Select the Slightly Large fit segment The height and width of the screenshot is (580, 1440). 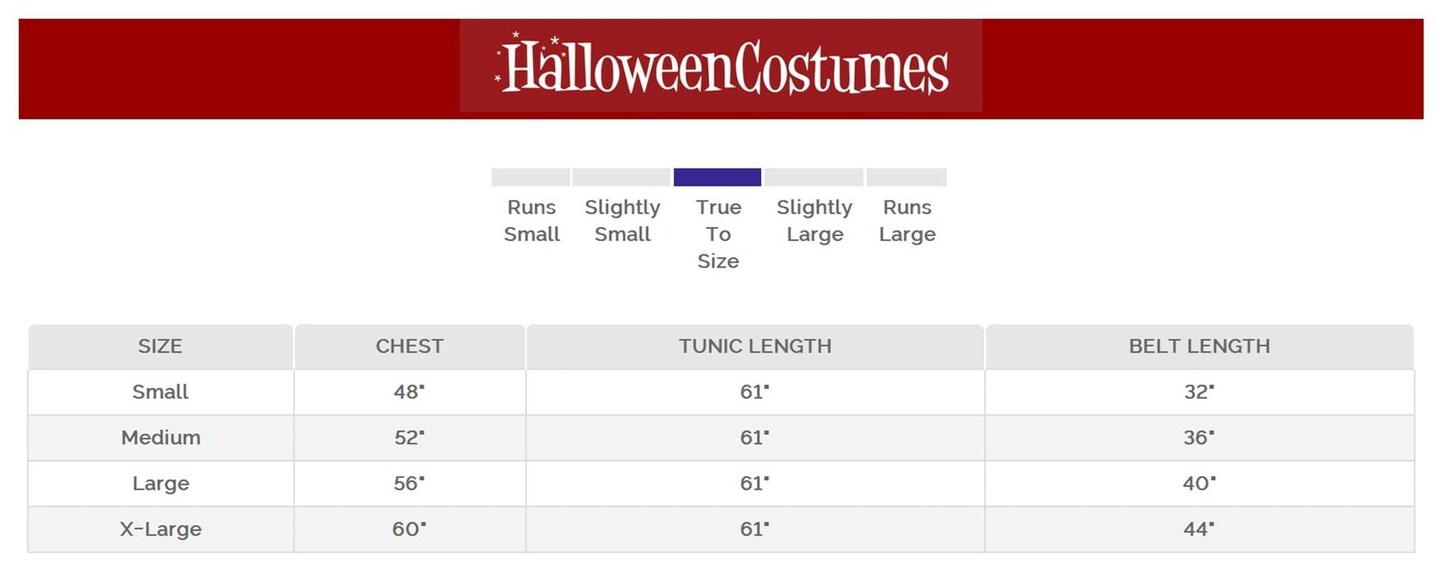813,177
